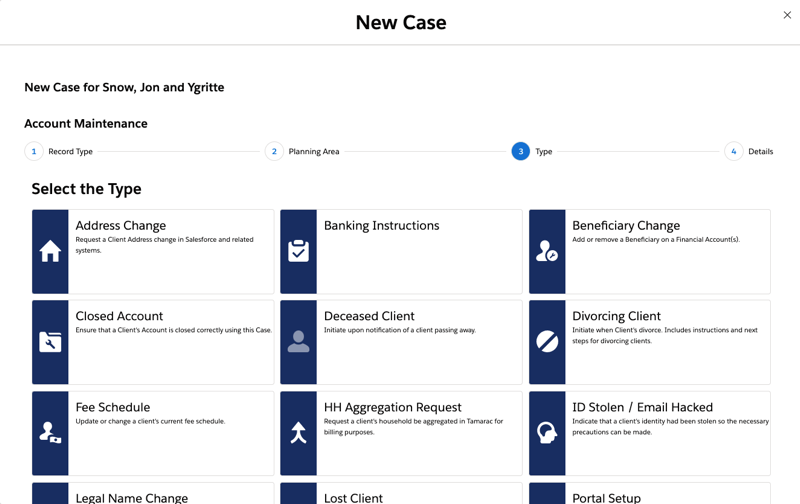This screenshot has height=504, width=800.
Task: Click the Beneficiary Change person icon
Action: point(547,252)
